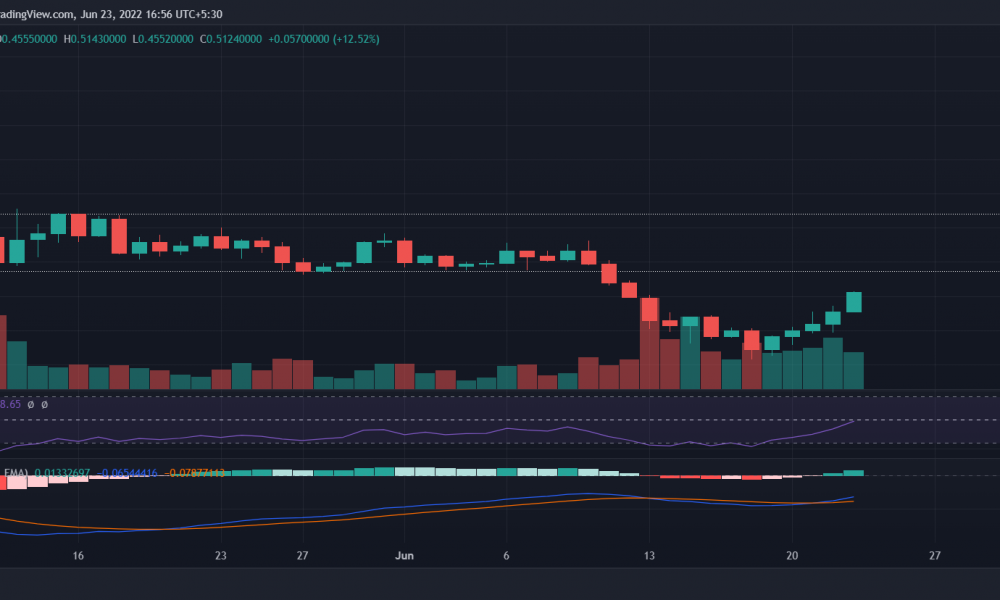
Task: Click the green MACD histogram value 0.01332697
Action: (62, 473)
